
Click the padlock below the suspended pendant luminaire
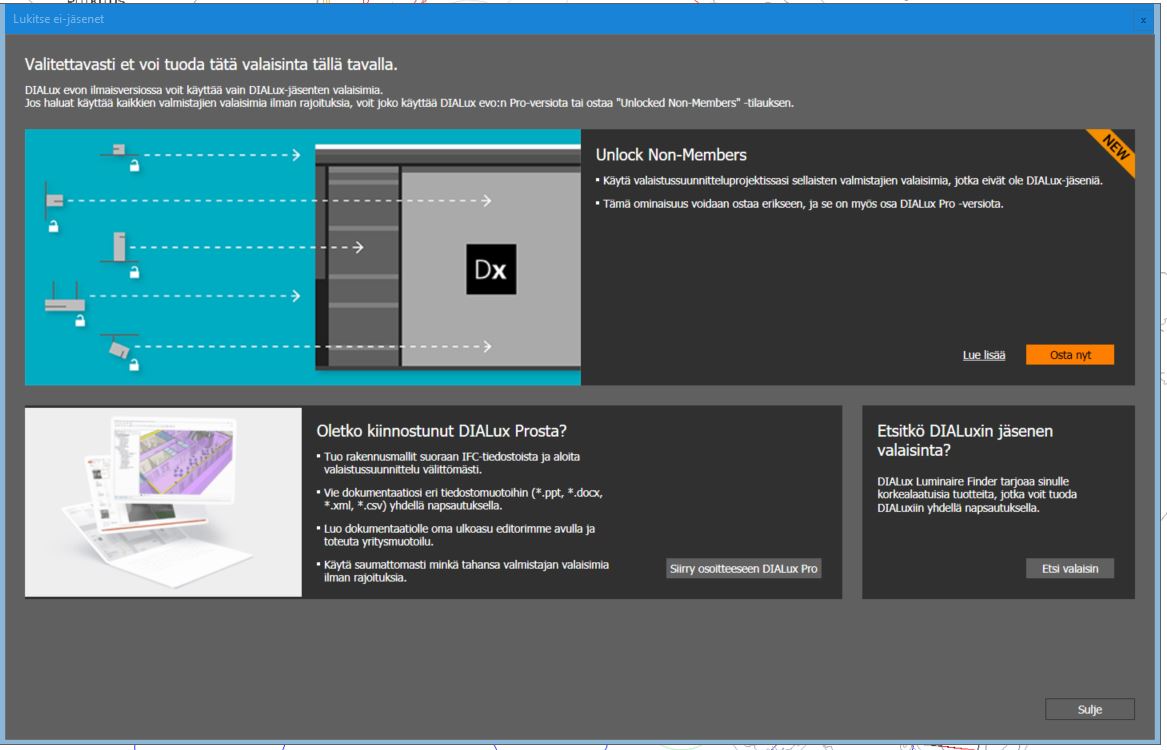[x=81, y=320]
